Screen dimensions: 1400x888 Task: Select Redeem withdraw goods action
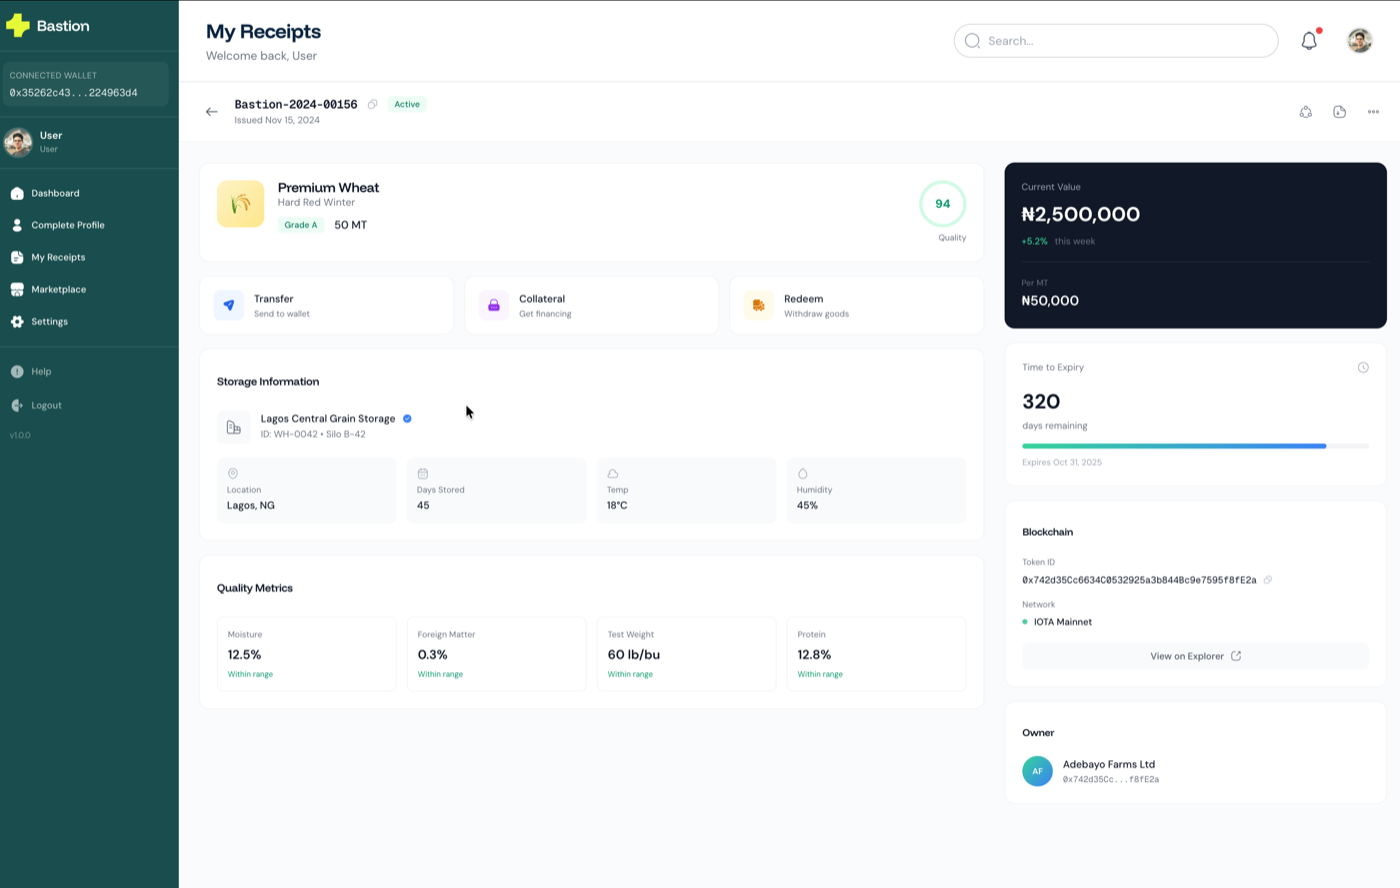coord(856,306)
